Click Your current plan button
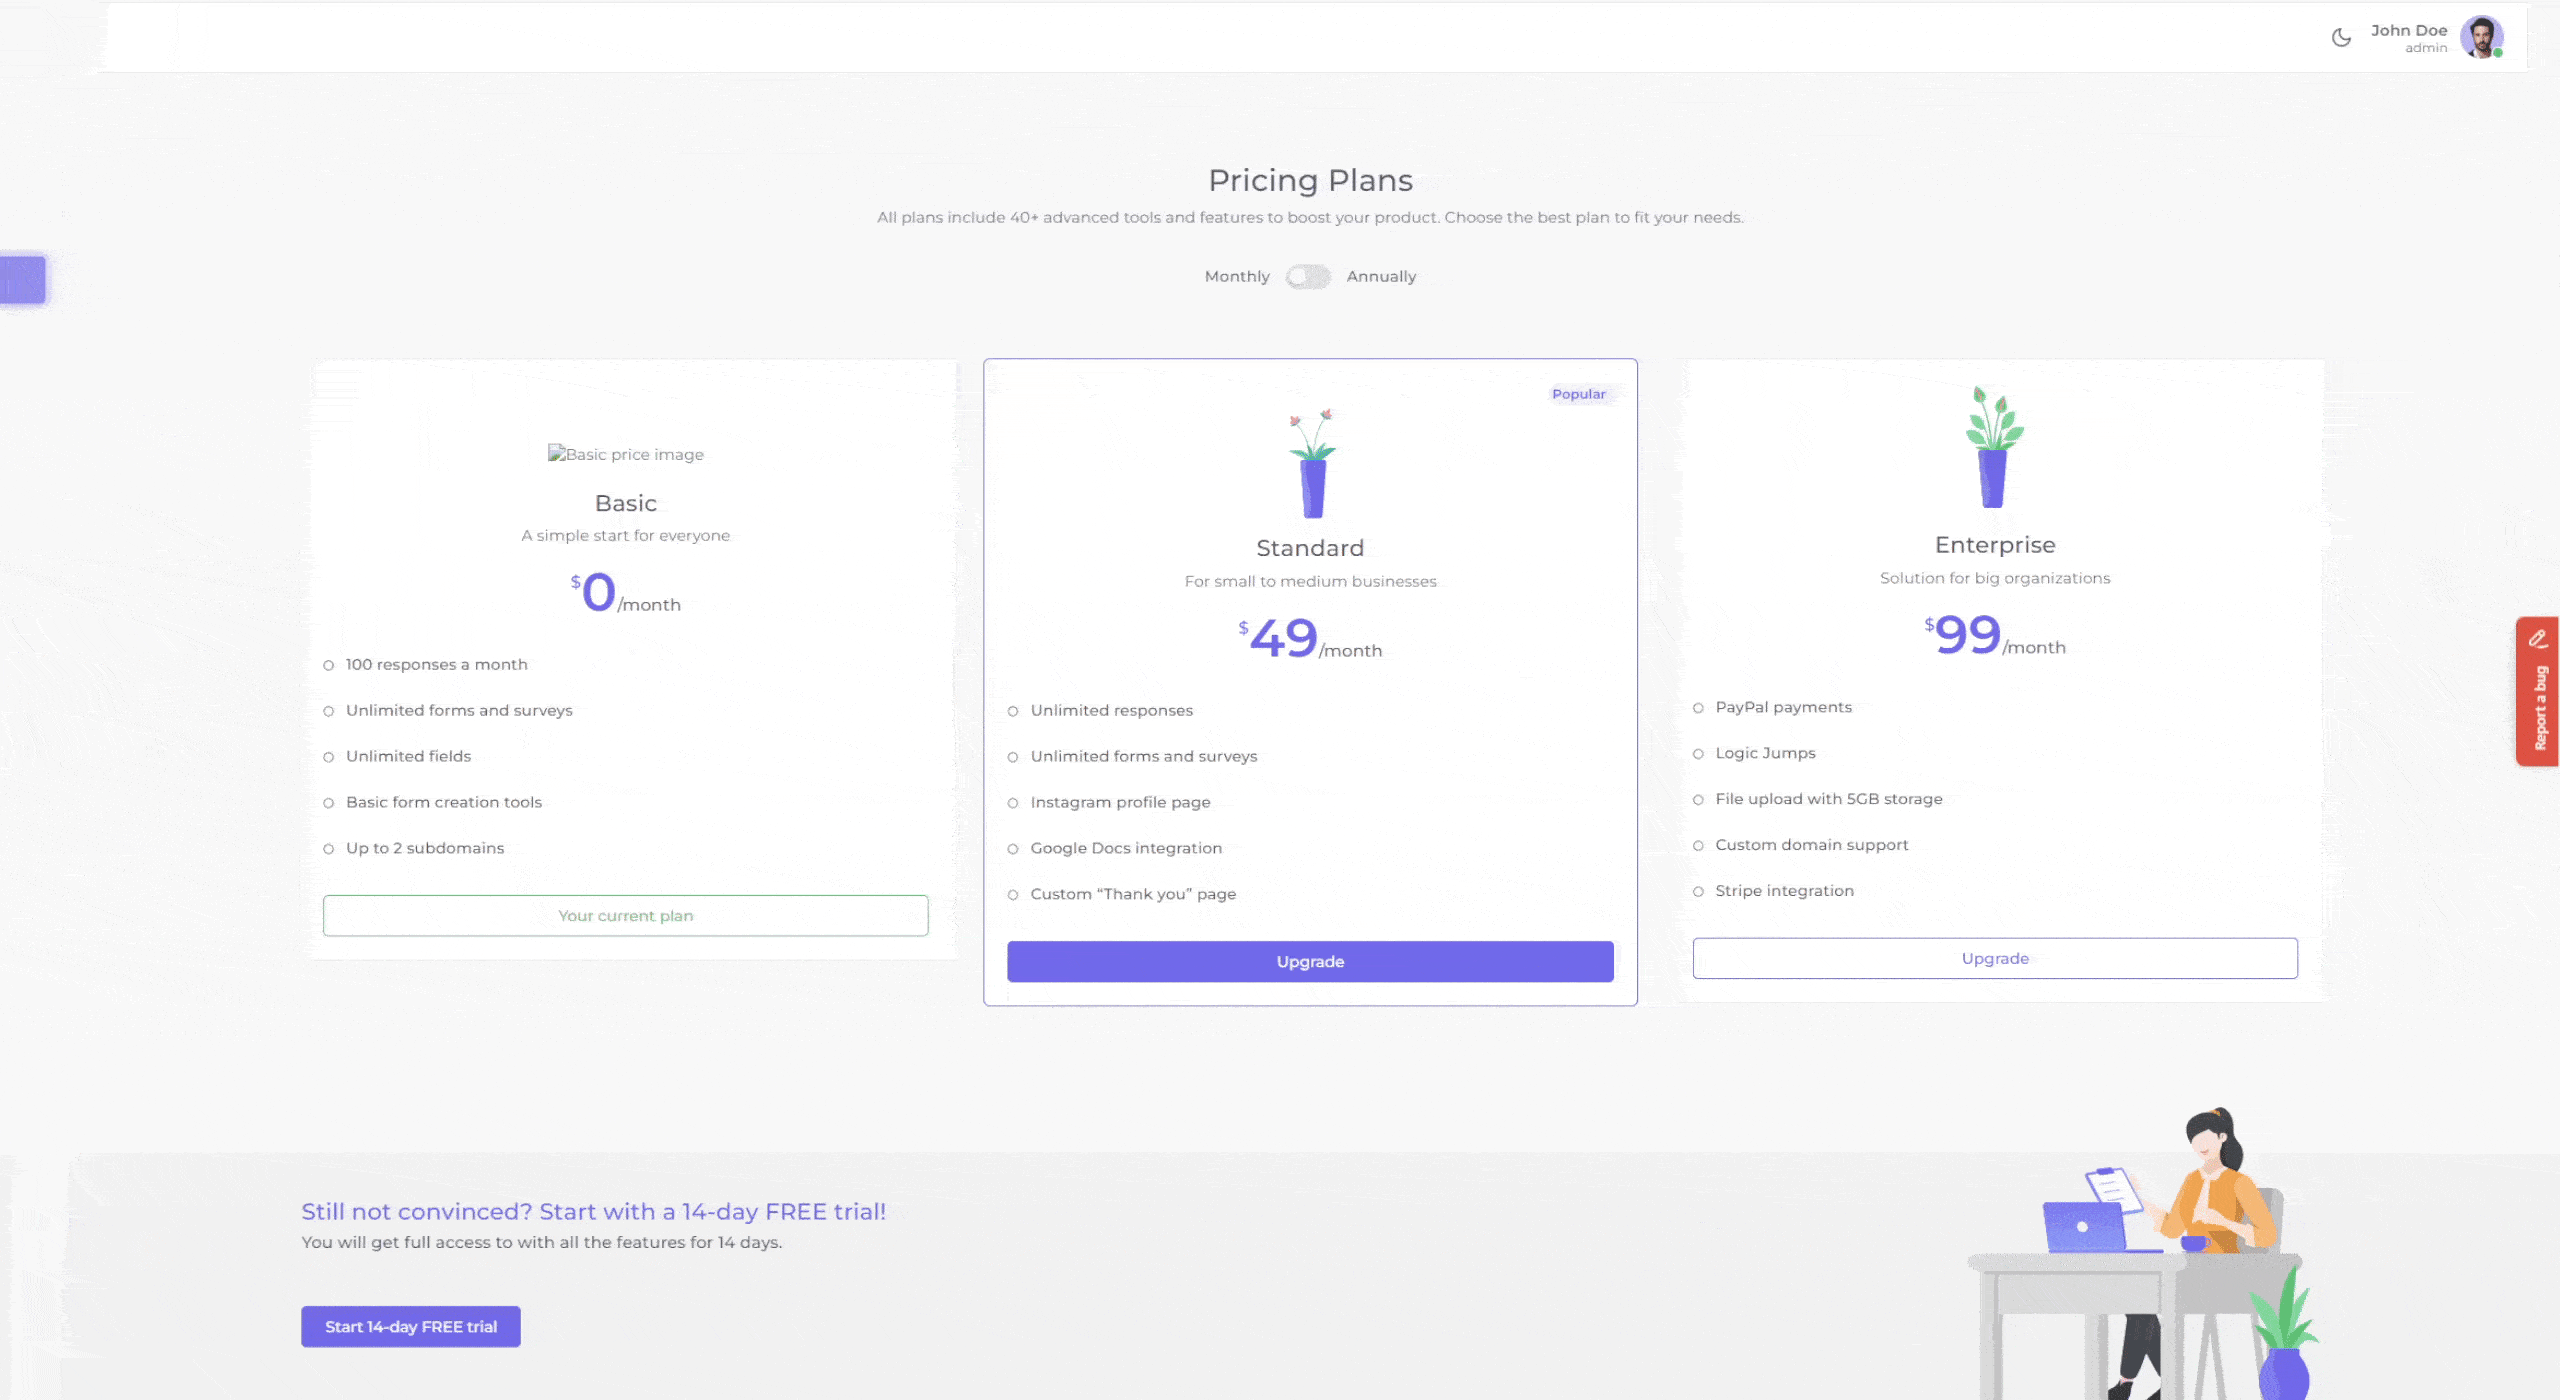The image size is (2560, 1400). click(x=625, y=916)
